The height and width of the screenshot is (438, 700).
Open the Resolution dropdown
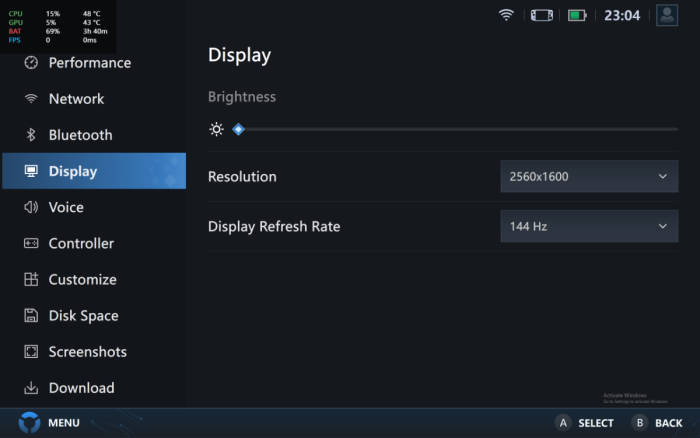[588, 177]
